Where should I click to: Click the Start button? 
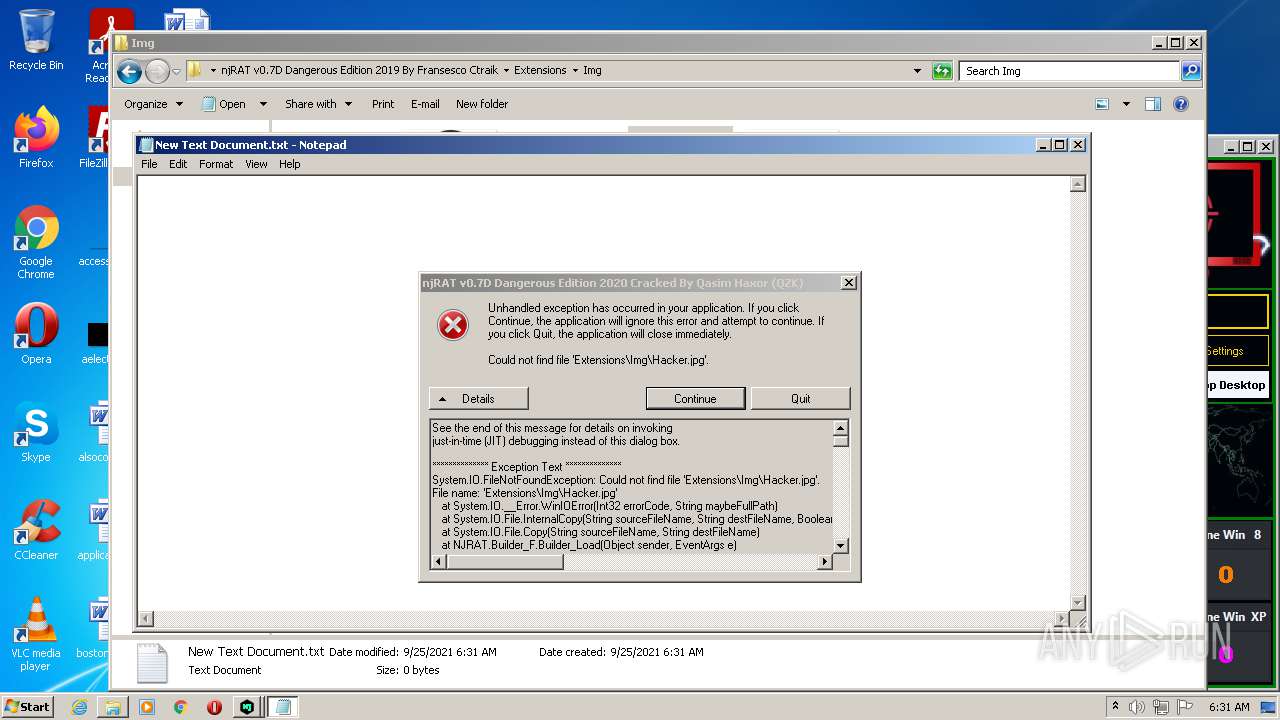click(28, 707)
